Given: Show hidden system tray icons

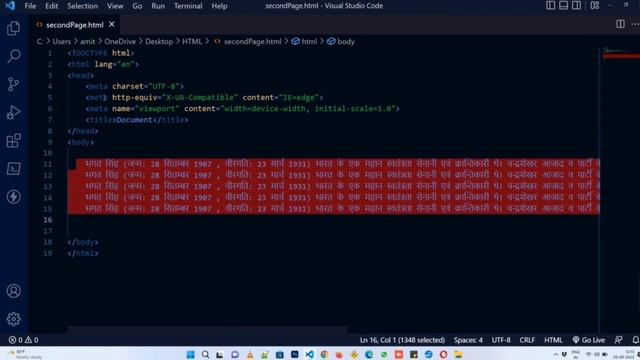Looking at the screenshot, I should pos(556,354).
